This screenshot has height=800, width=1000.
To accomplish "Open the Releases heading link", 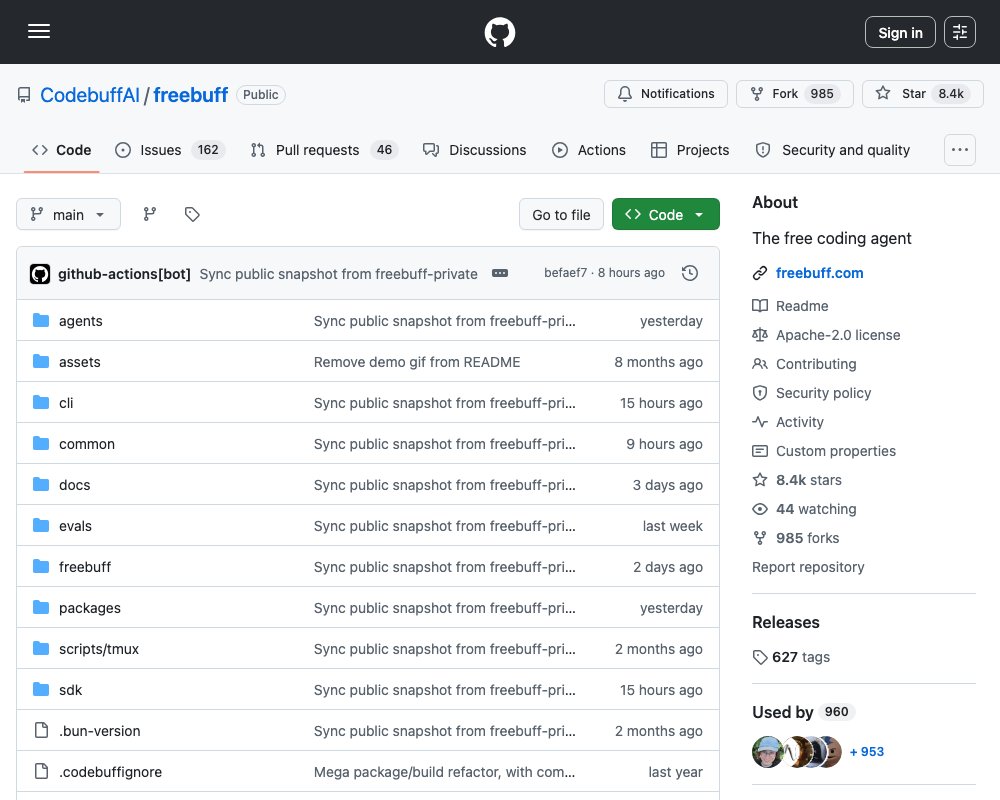I will (786, 622).
